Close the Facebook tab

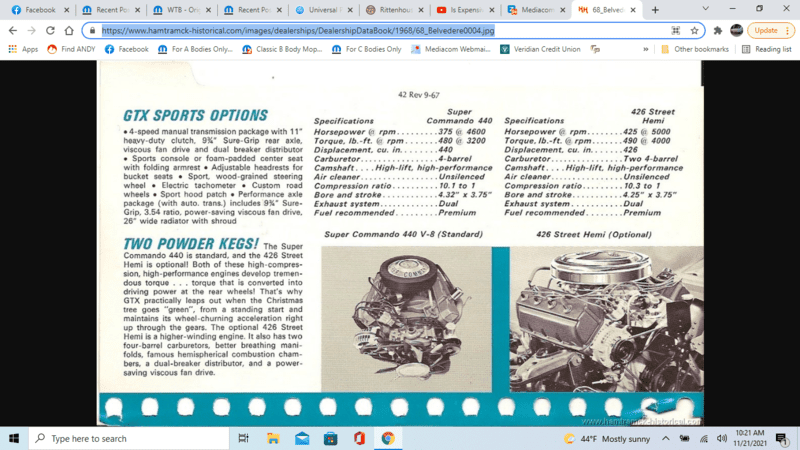click(x=66, y=10)
